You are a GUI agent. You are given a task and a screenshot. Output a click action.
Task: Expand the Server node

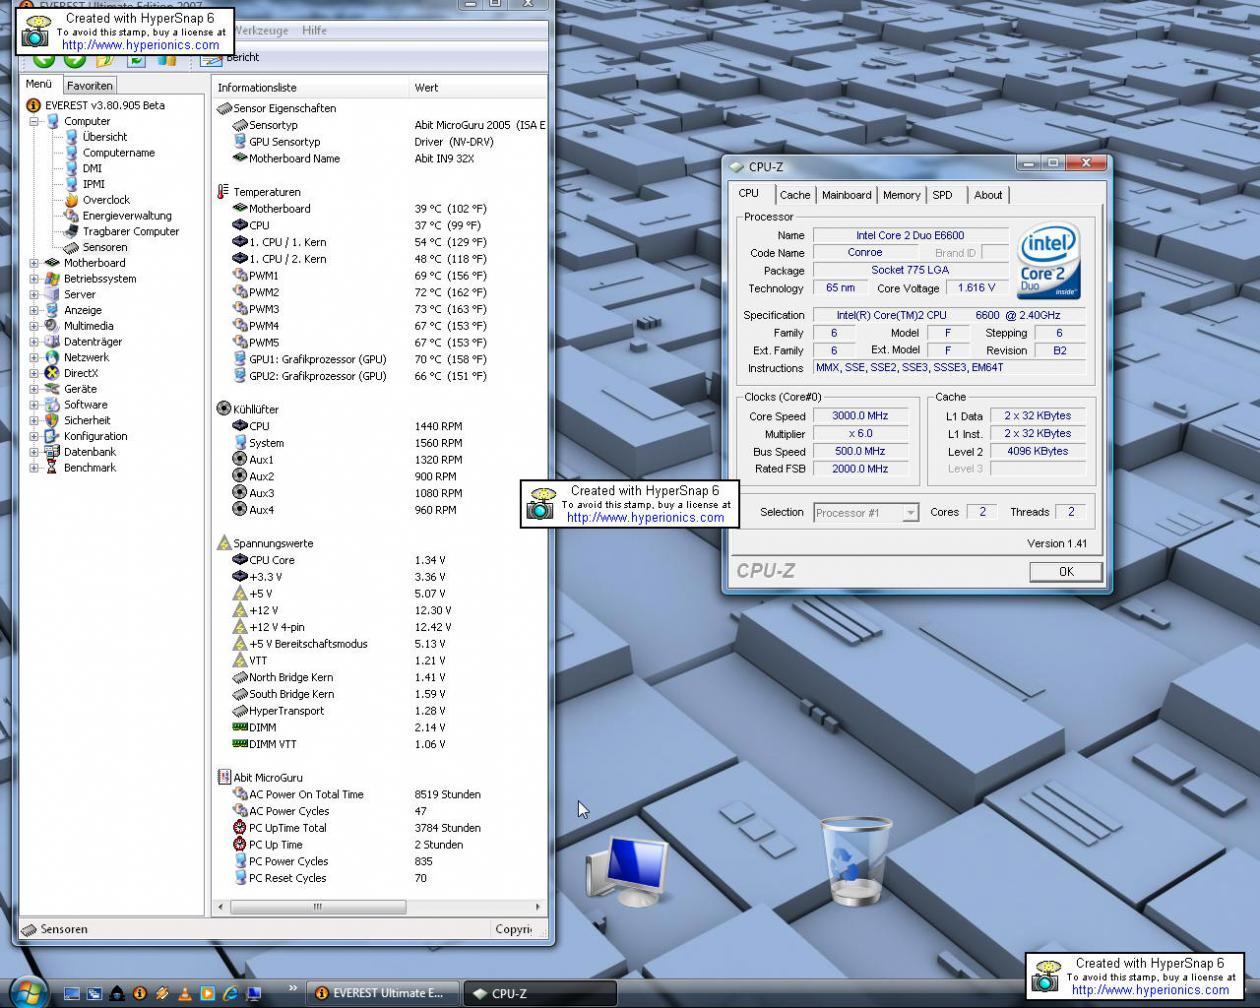[x=34, y=295]
